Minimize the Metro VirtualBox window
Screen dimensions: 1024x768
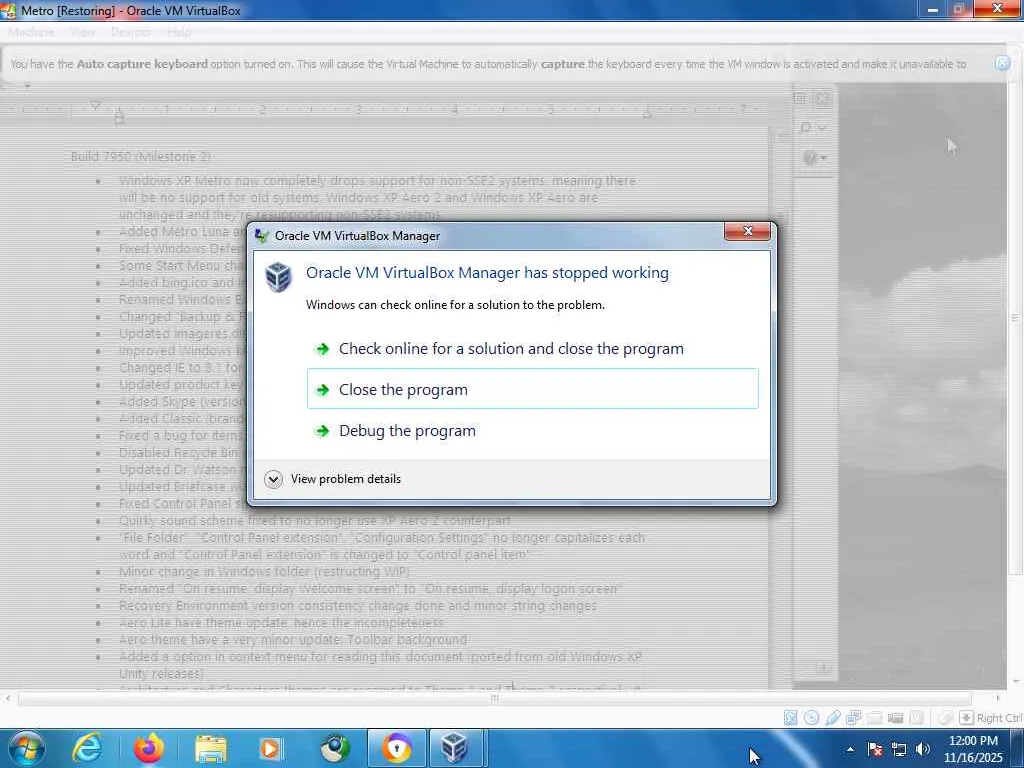coord(933,9)
